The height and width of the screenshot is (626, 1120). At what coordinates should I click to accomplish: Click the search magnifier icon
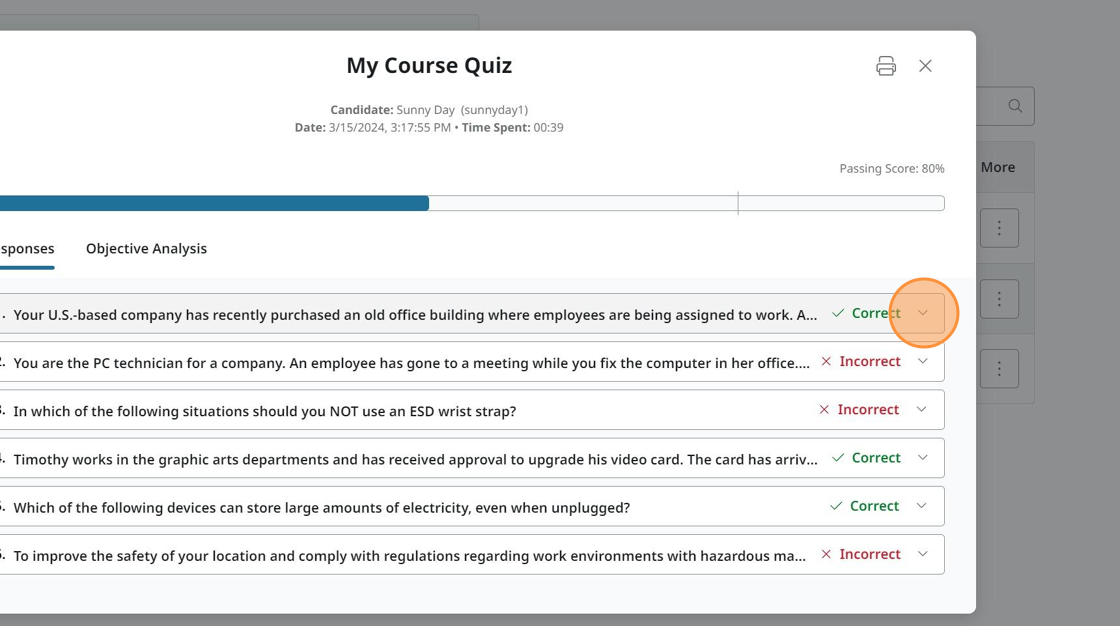click(x=1015, y=106)
